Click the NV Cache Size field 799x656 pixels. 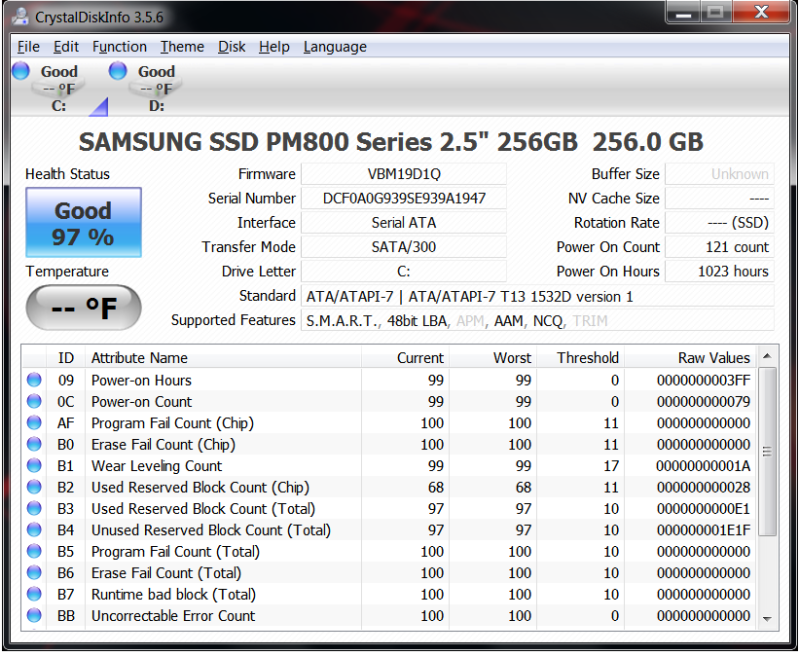click(x=720, y=198)
